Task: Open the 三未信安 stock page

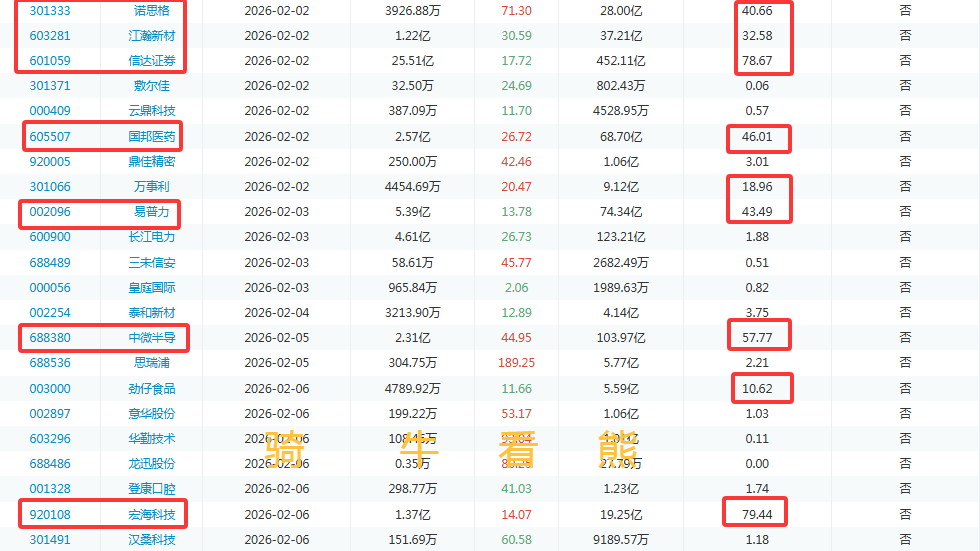Action: click(x=152, y=263)
